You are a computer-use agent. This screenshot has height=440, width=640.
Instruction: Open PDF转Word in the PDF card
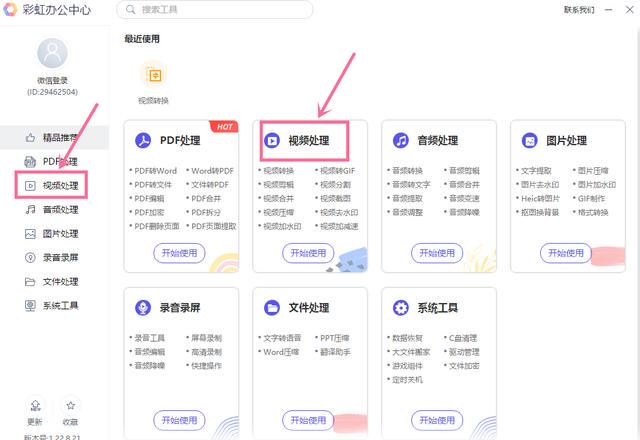tap(156, 171)
